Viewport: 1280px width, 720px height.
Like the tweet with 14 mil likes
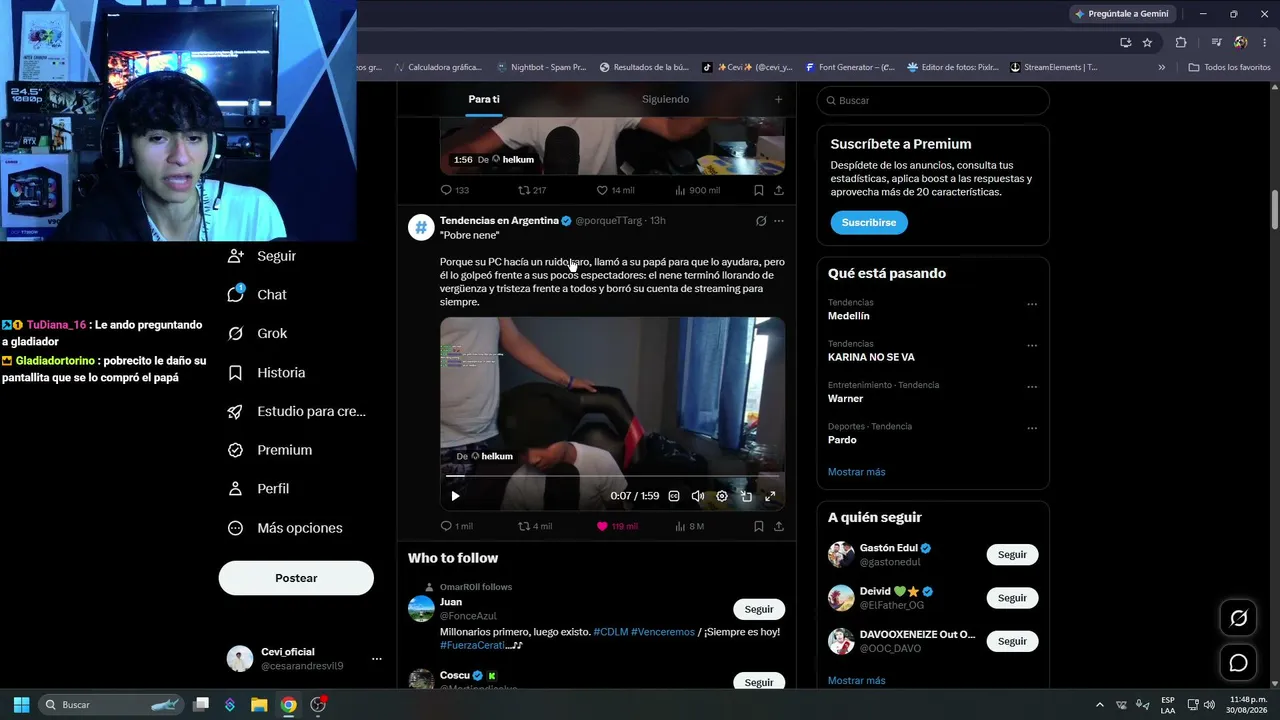pyautogui.click(x=615, y=190)
